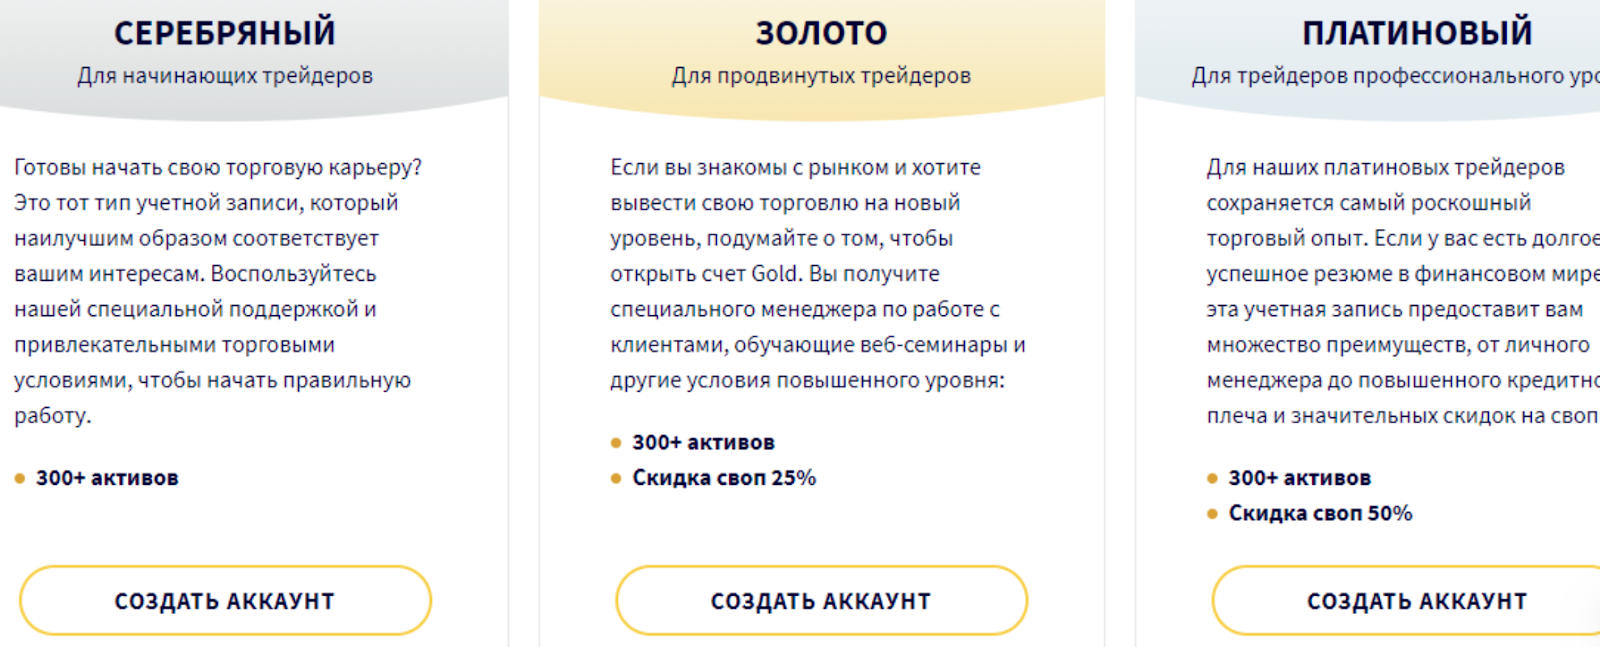Viewport: 1600px width, 647px height.
Task: Select the ЗОЛОТО plan heading
Action: 821,33
